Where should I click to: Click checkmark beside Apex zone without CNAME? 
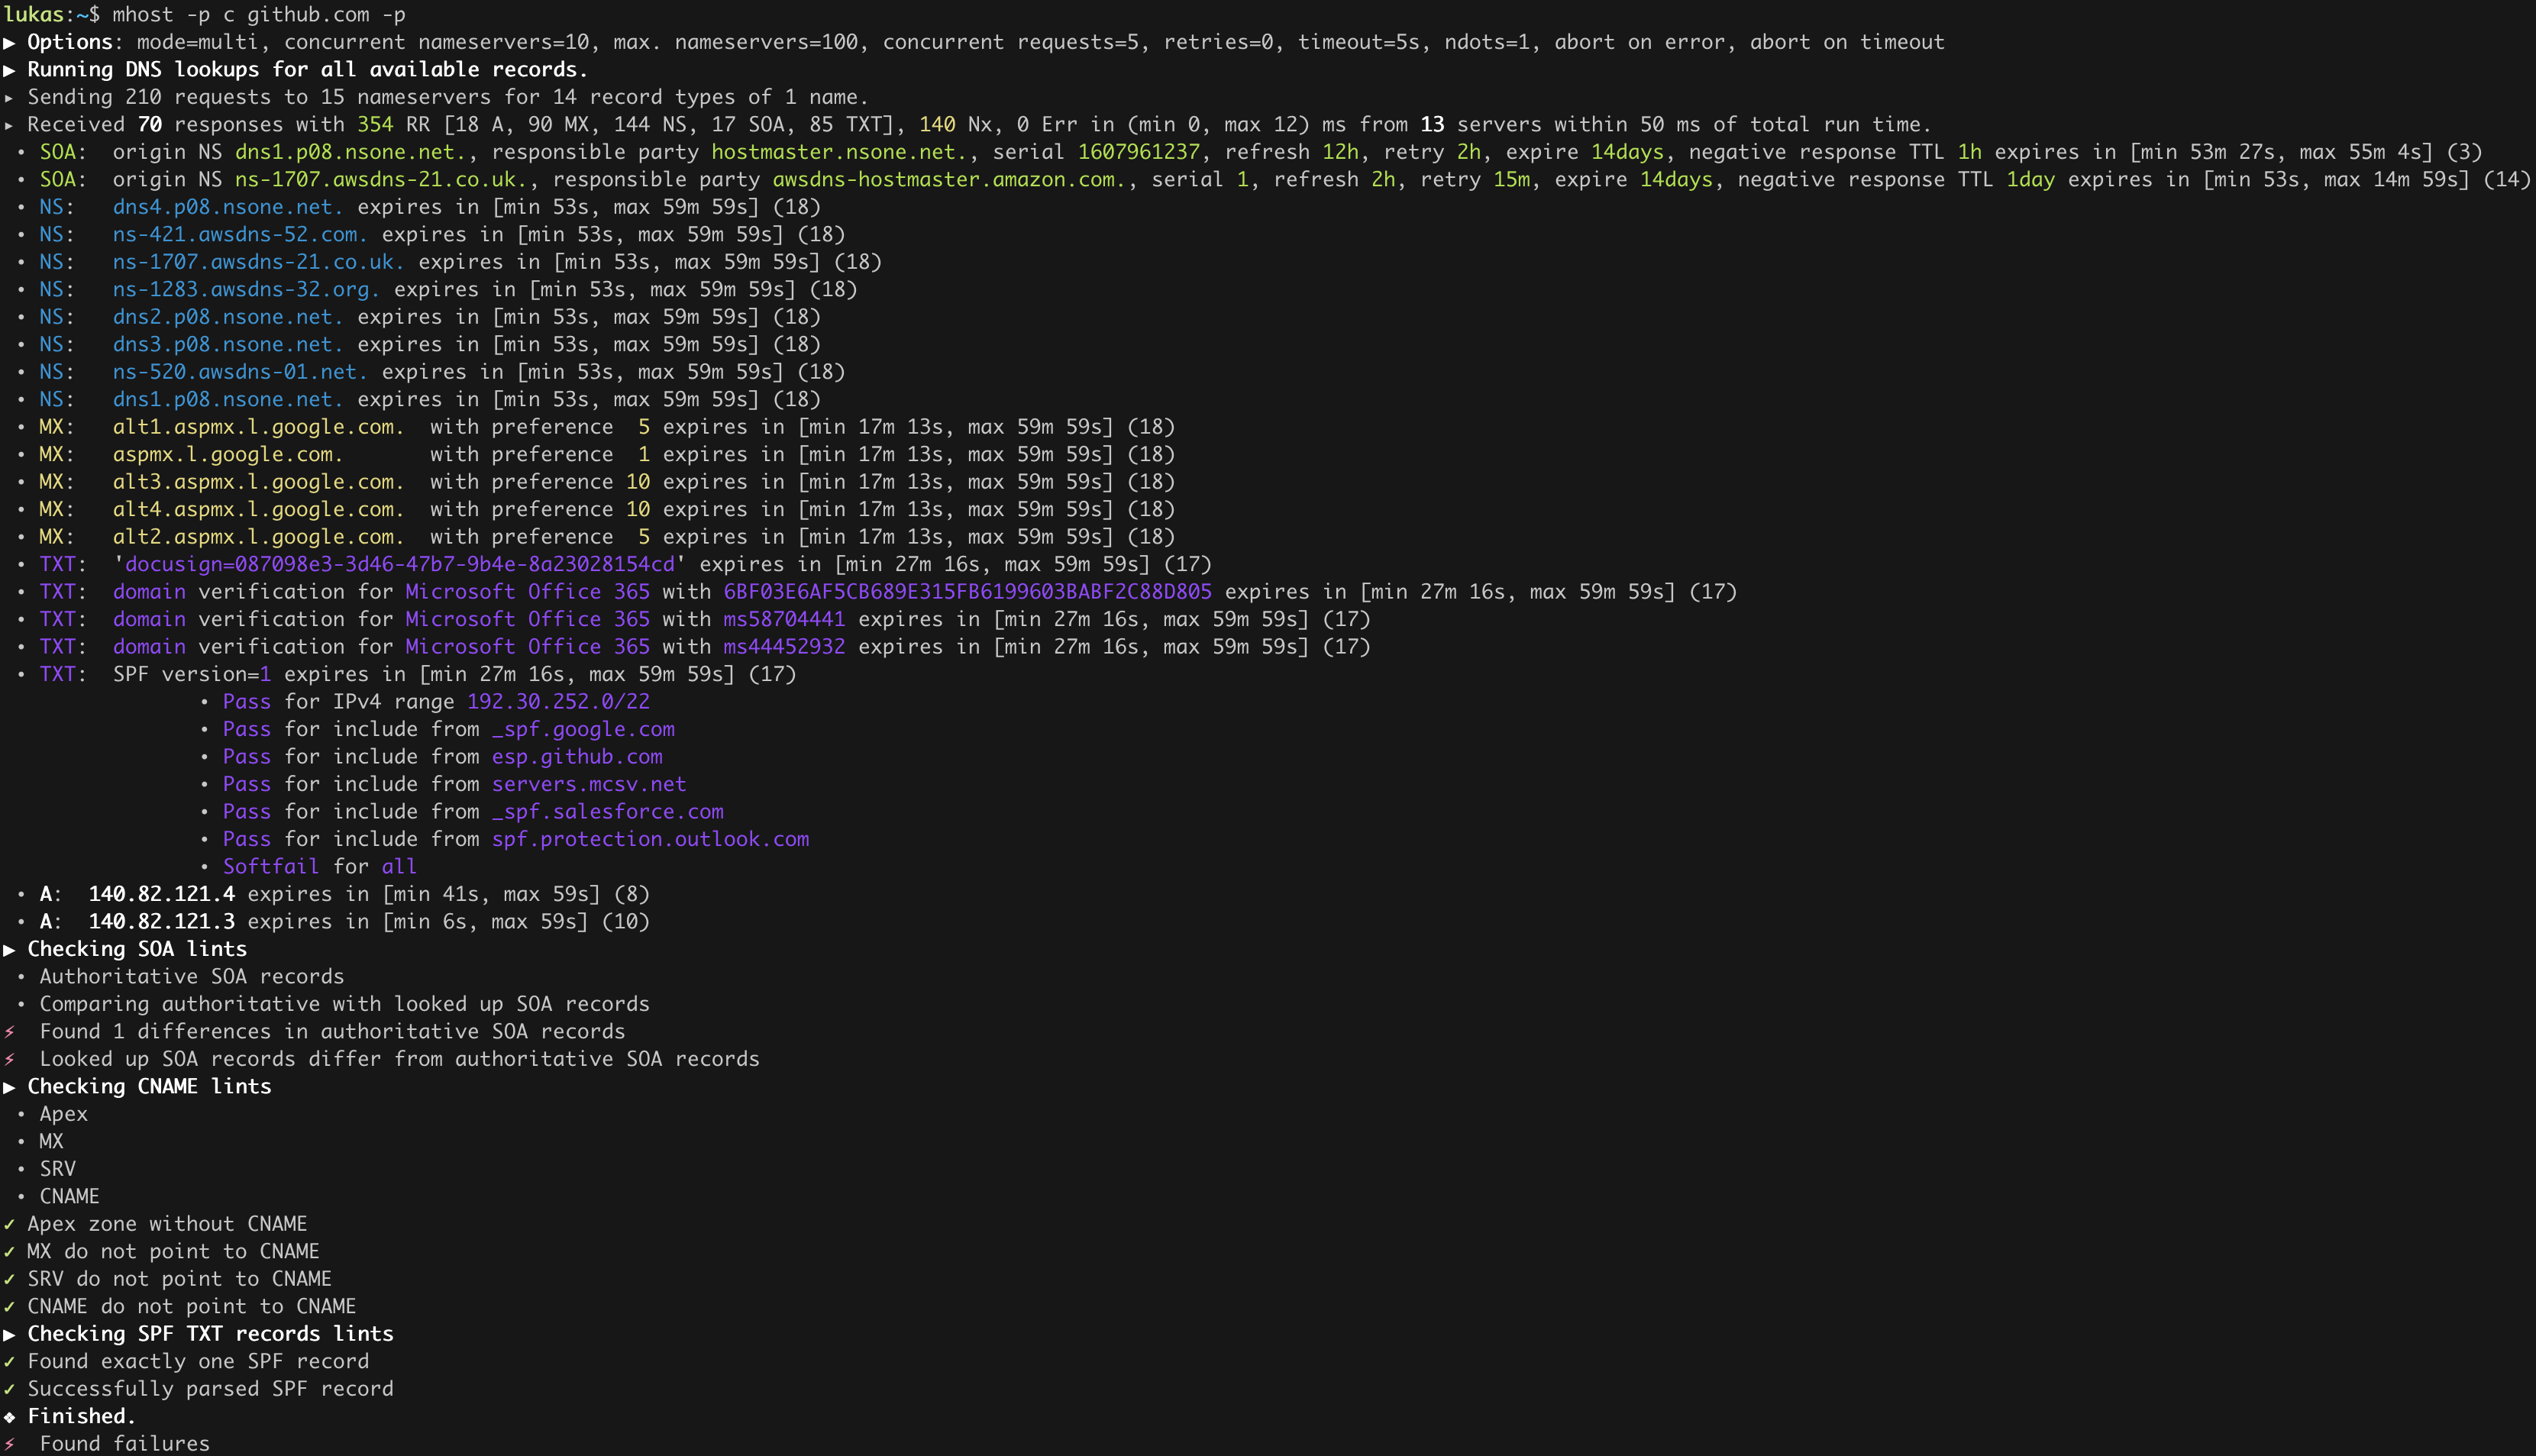pos(9,1224)
